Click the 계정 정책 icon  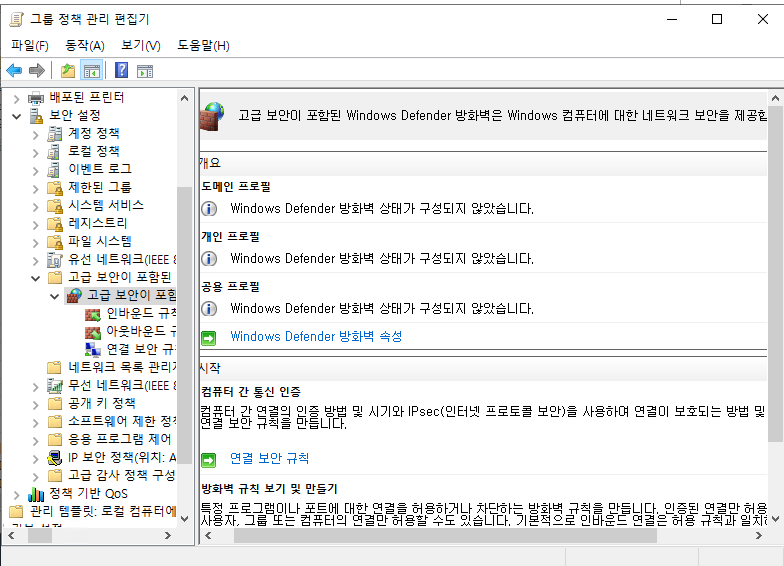[54, 134]
